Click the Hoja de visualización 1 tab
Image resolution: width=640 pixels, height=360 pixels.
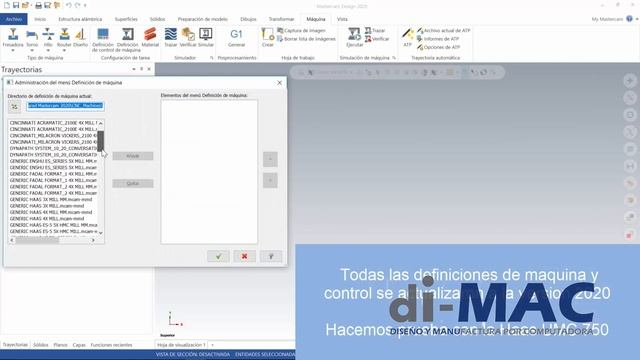(181, 345)
